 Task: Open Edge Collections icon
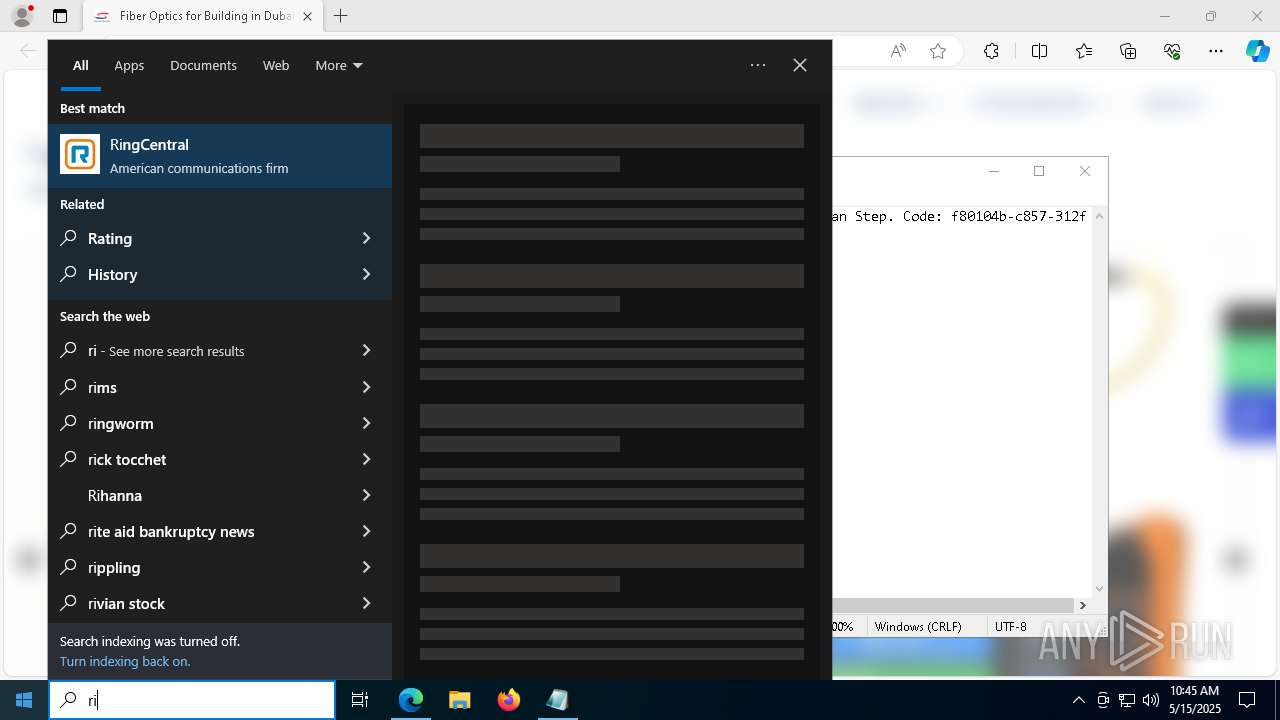pos(1128,51)
